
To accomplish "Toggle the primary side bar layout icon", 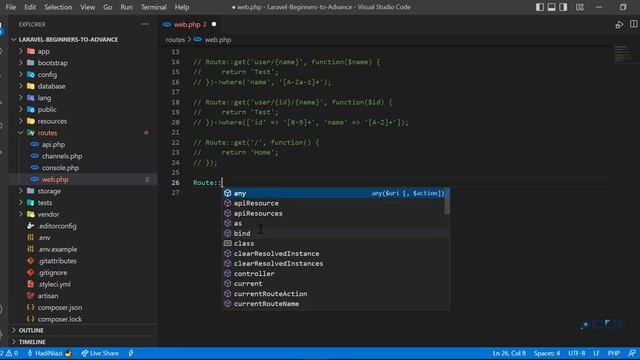I will 540,7.
